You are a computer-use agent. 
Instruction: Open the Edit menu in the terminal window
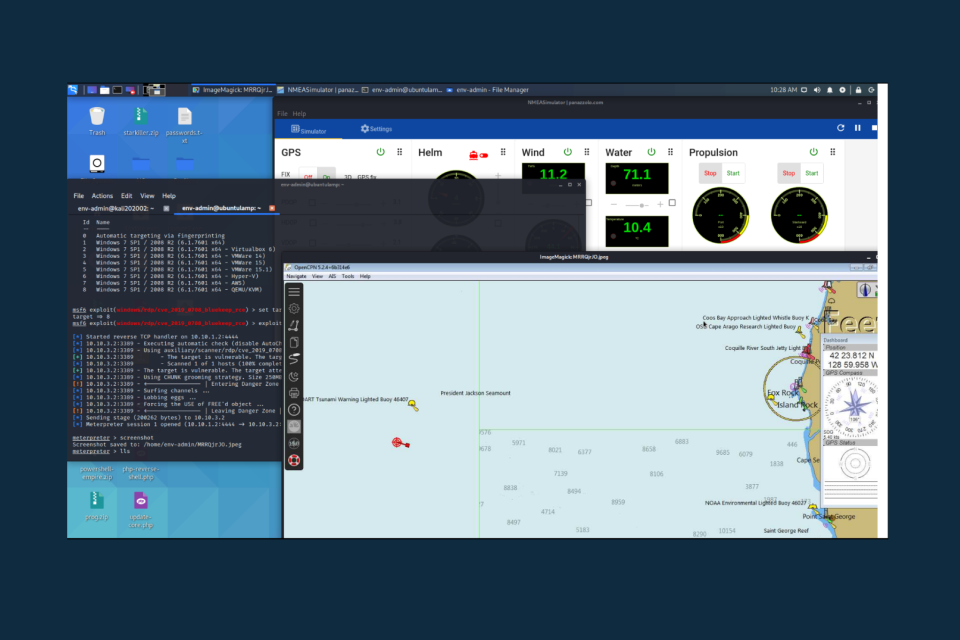(x=127, y=196)
